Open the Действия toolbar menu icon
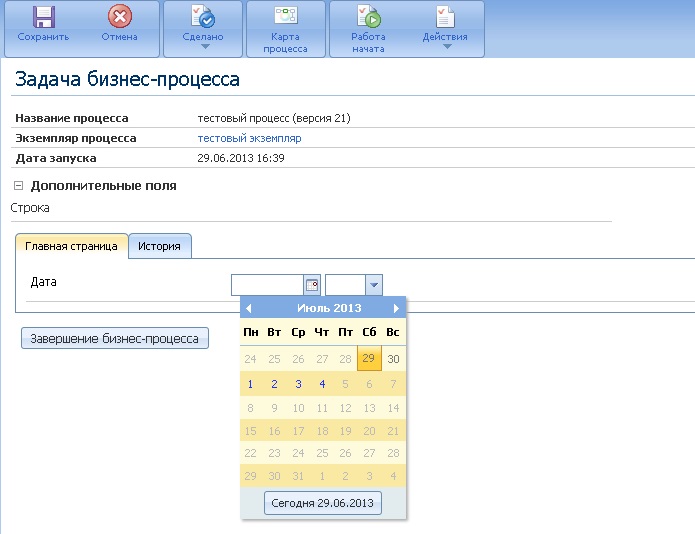 pyautogui.click(x=445, y=17)
